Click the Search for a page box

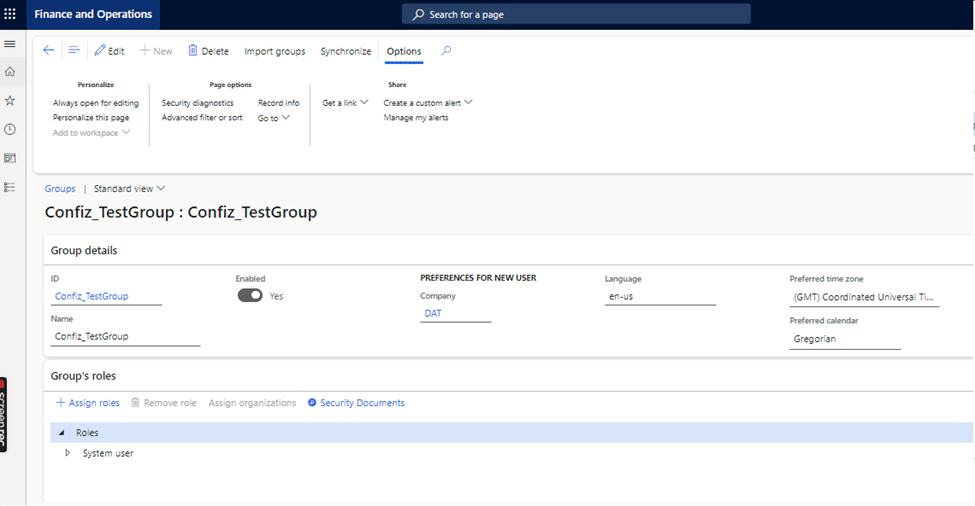pos(576,14)
